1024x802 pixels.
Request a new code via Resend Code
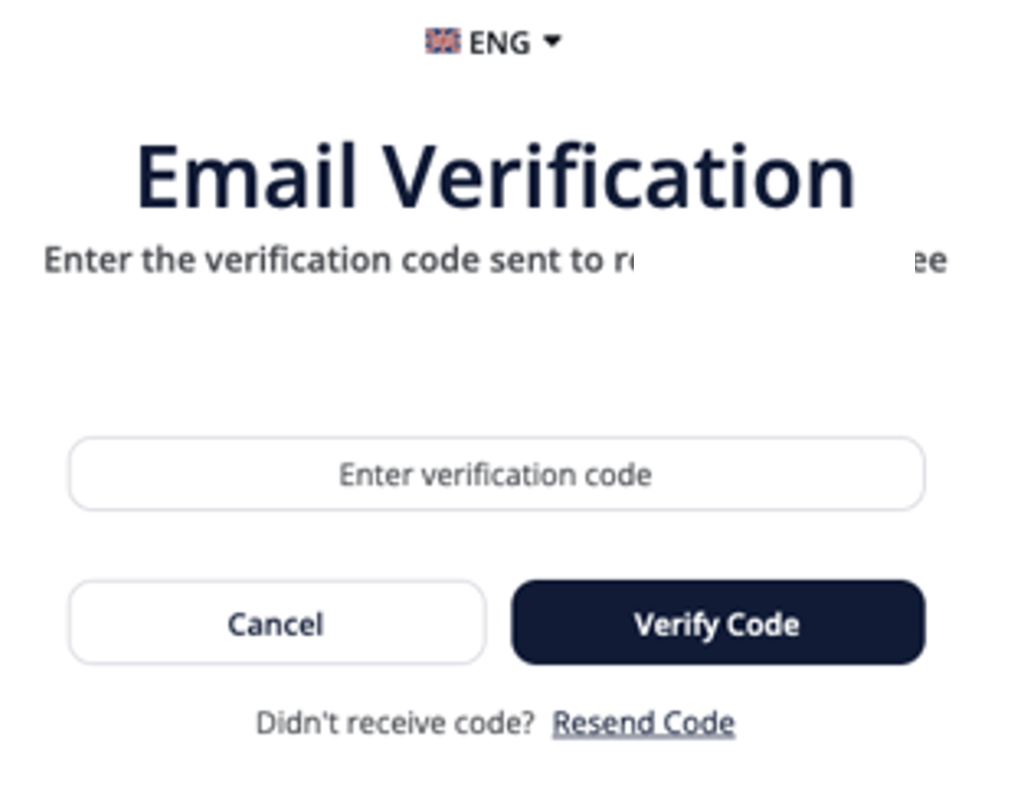[x=644, y=723]
